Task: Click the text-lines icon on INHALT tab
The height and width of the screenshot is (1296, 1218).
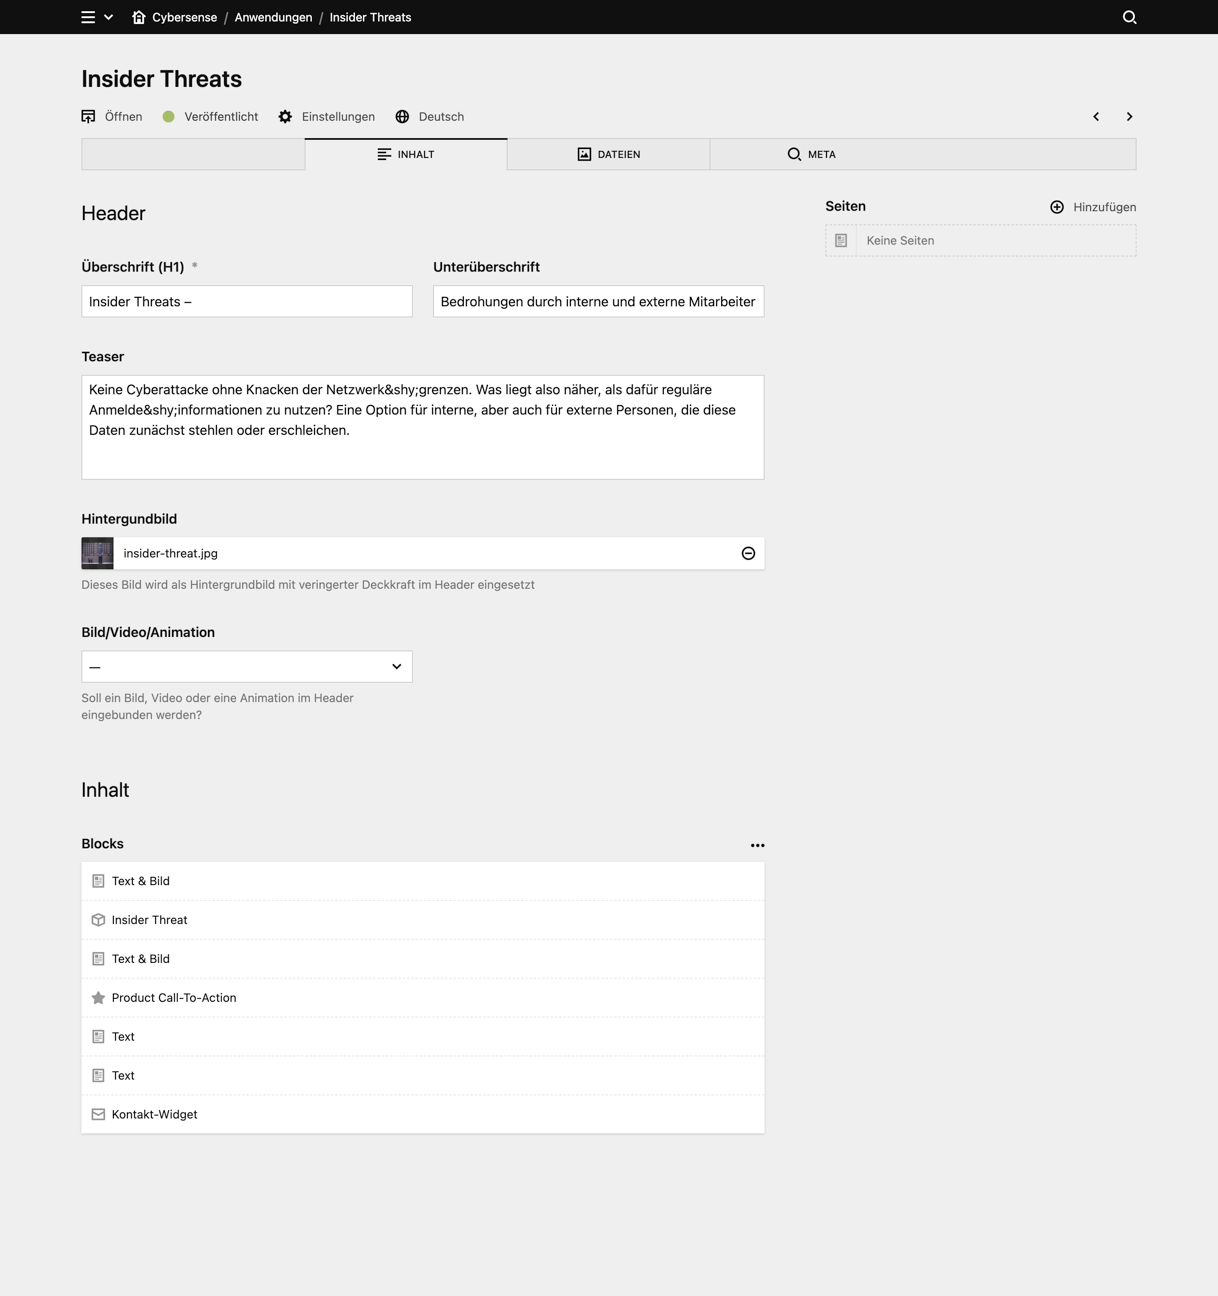Action: (384, 154)
